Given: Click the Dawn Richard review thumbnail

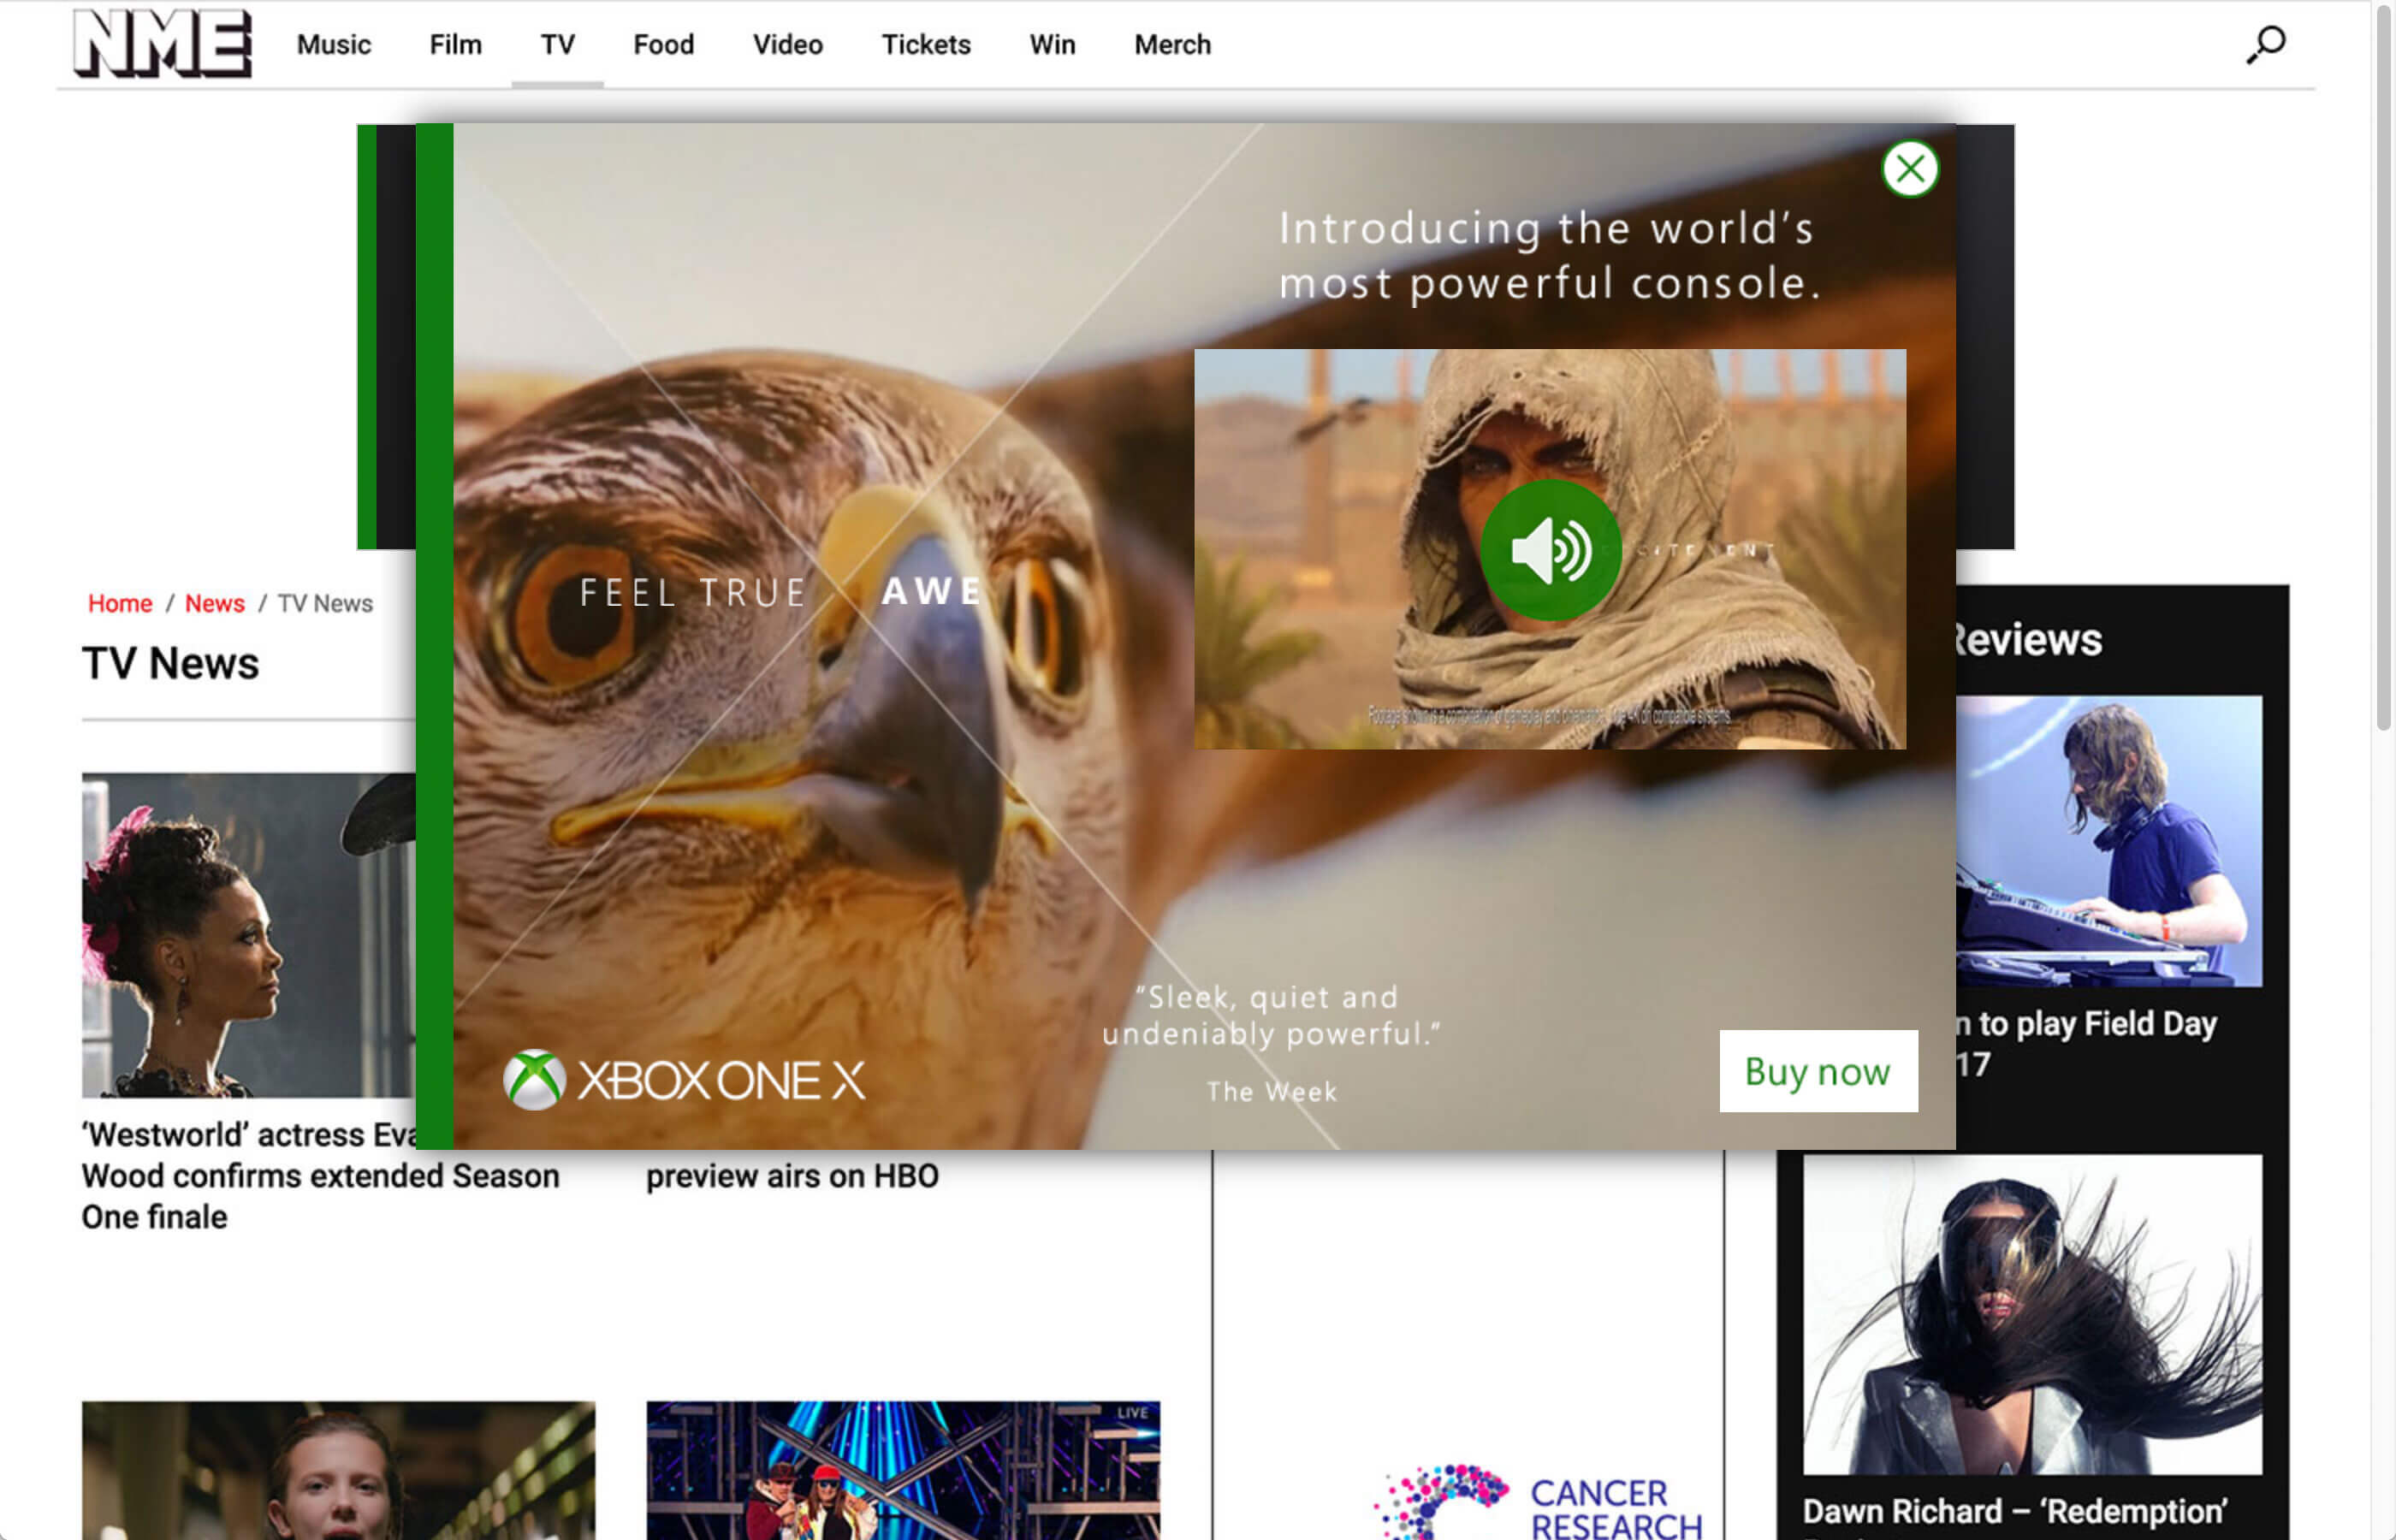Looking at the screenshot, I should tap(2032, 1314).
